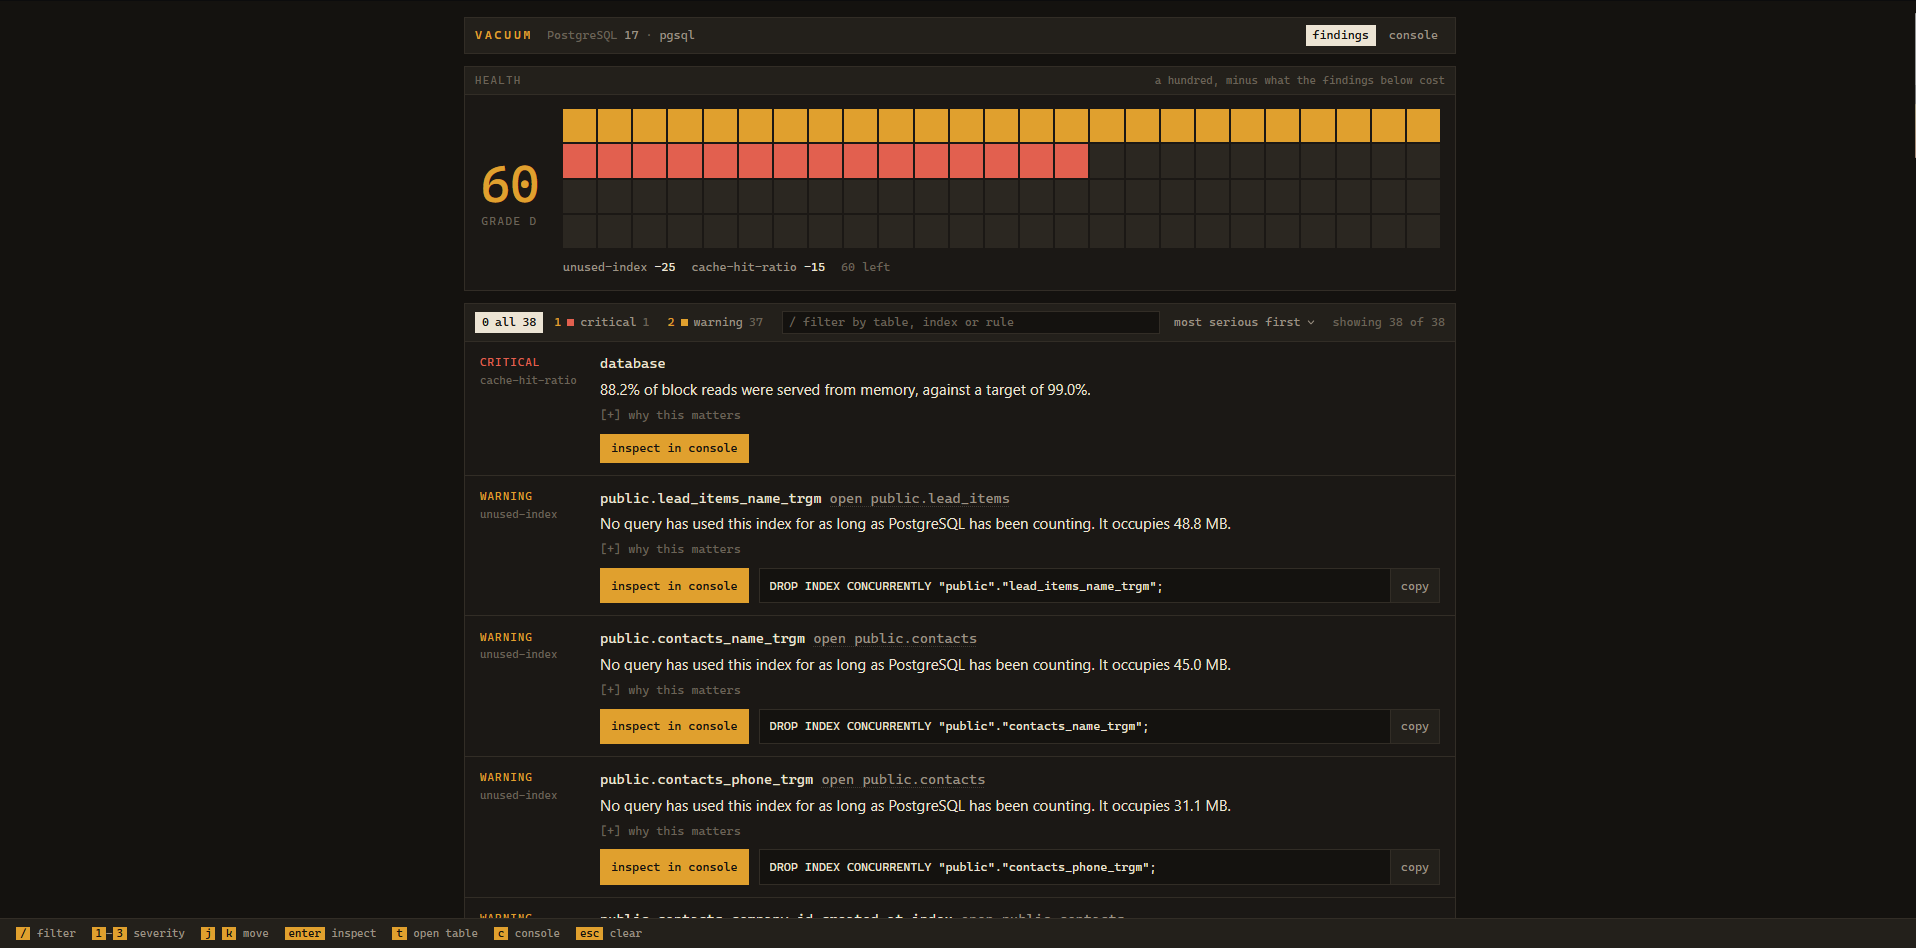Open public.contacts link beside contacts_name_trgm

(895, 639)
